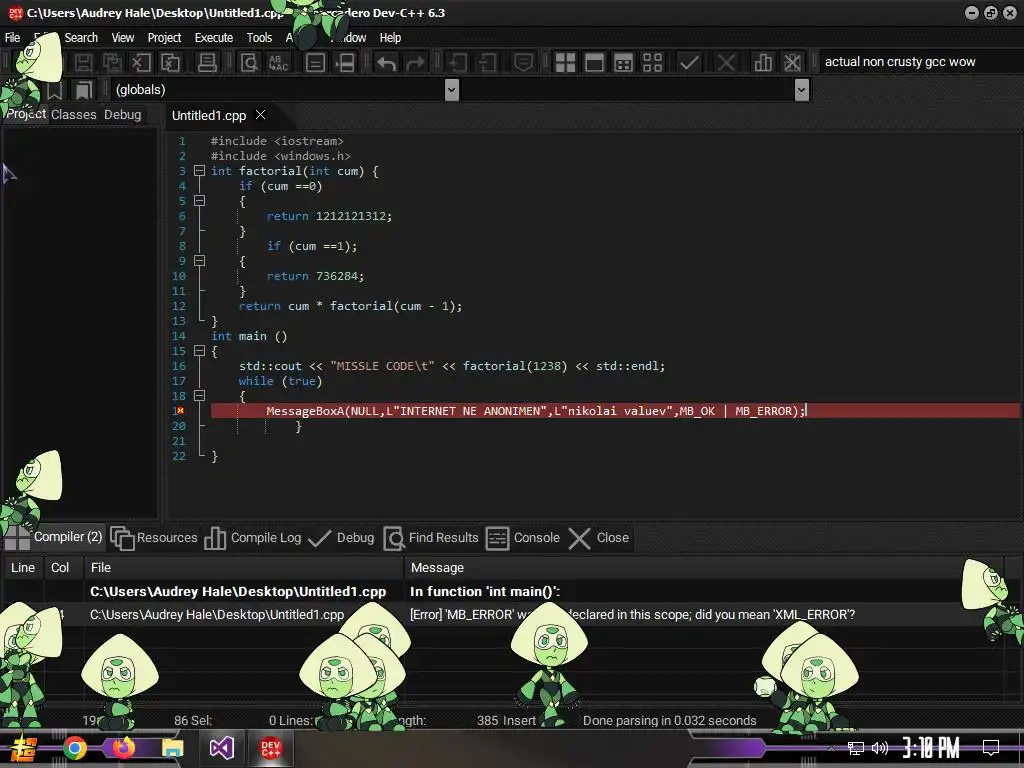
Task: Click the Delete profiling information icon
Action: (x=792, y=63)
